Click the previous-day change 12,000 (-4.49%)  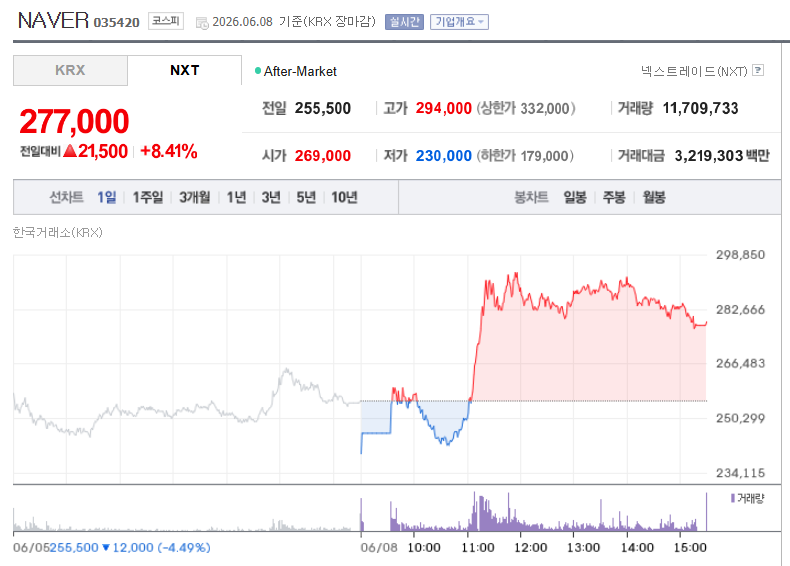(161, 547)
